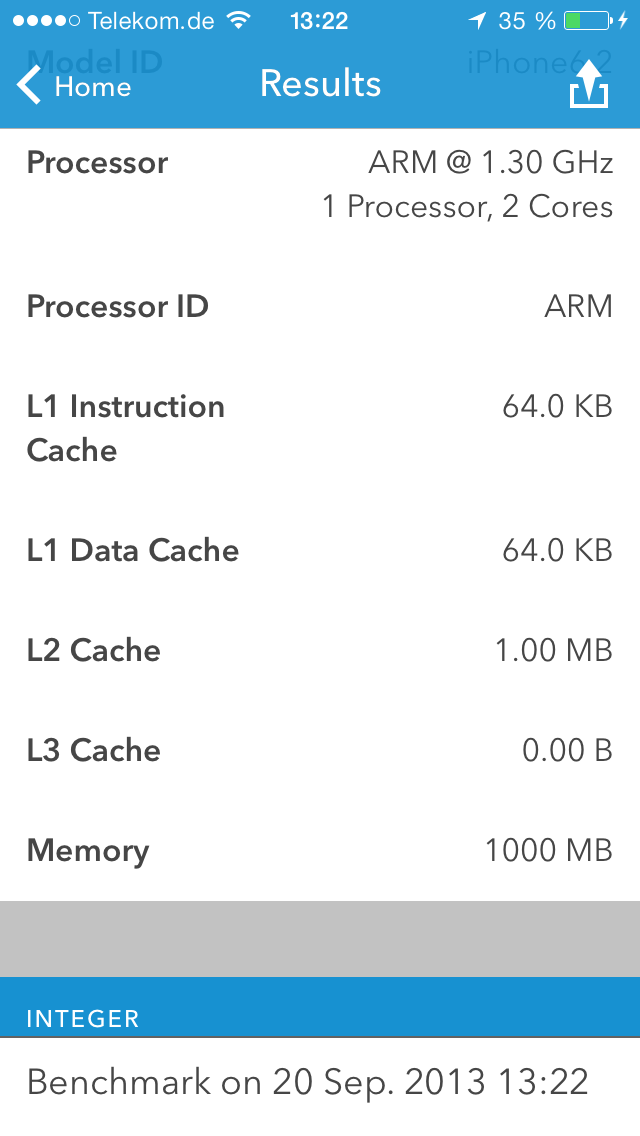Tap the Benchmark date footer text

307,1082
